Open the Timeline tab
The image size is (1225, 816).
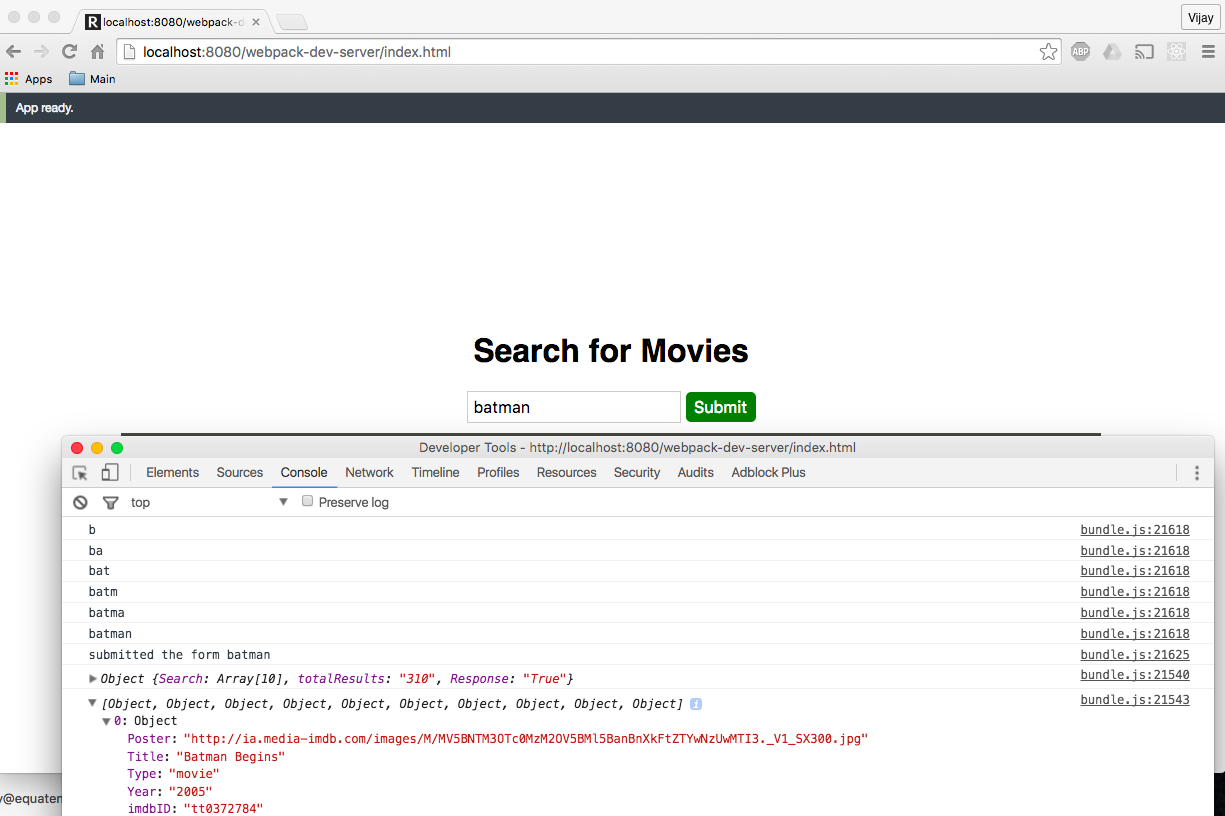[435, 473]
